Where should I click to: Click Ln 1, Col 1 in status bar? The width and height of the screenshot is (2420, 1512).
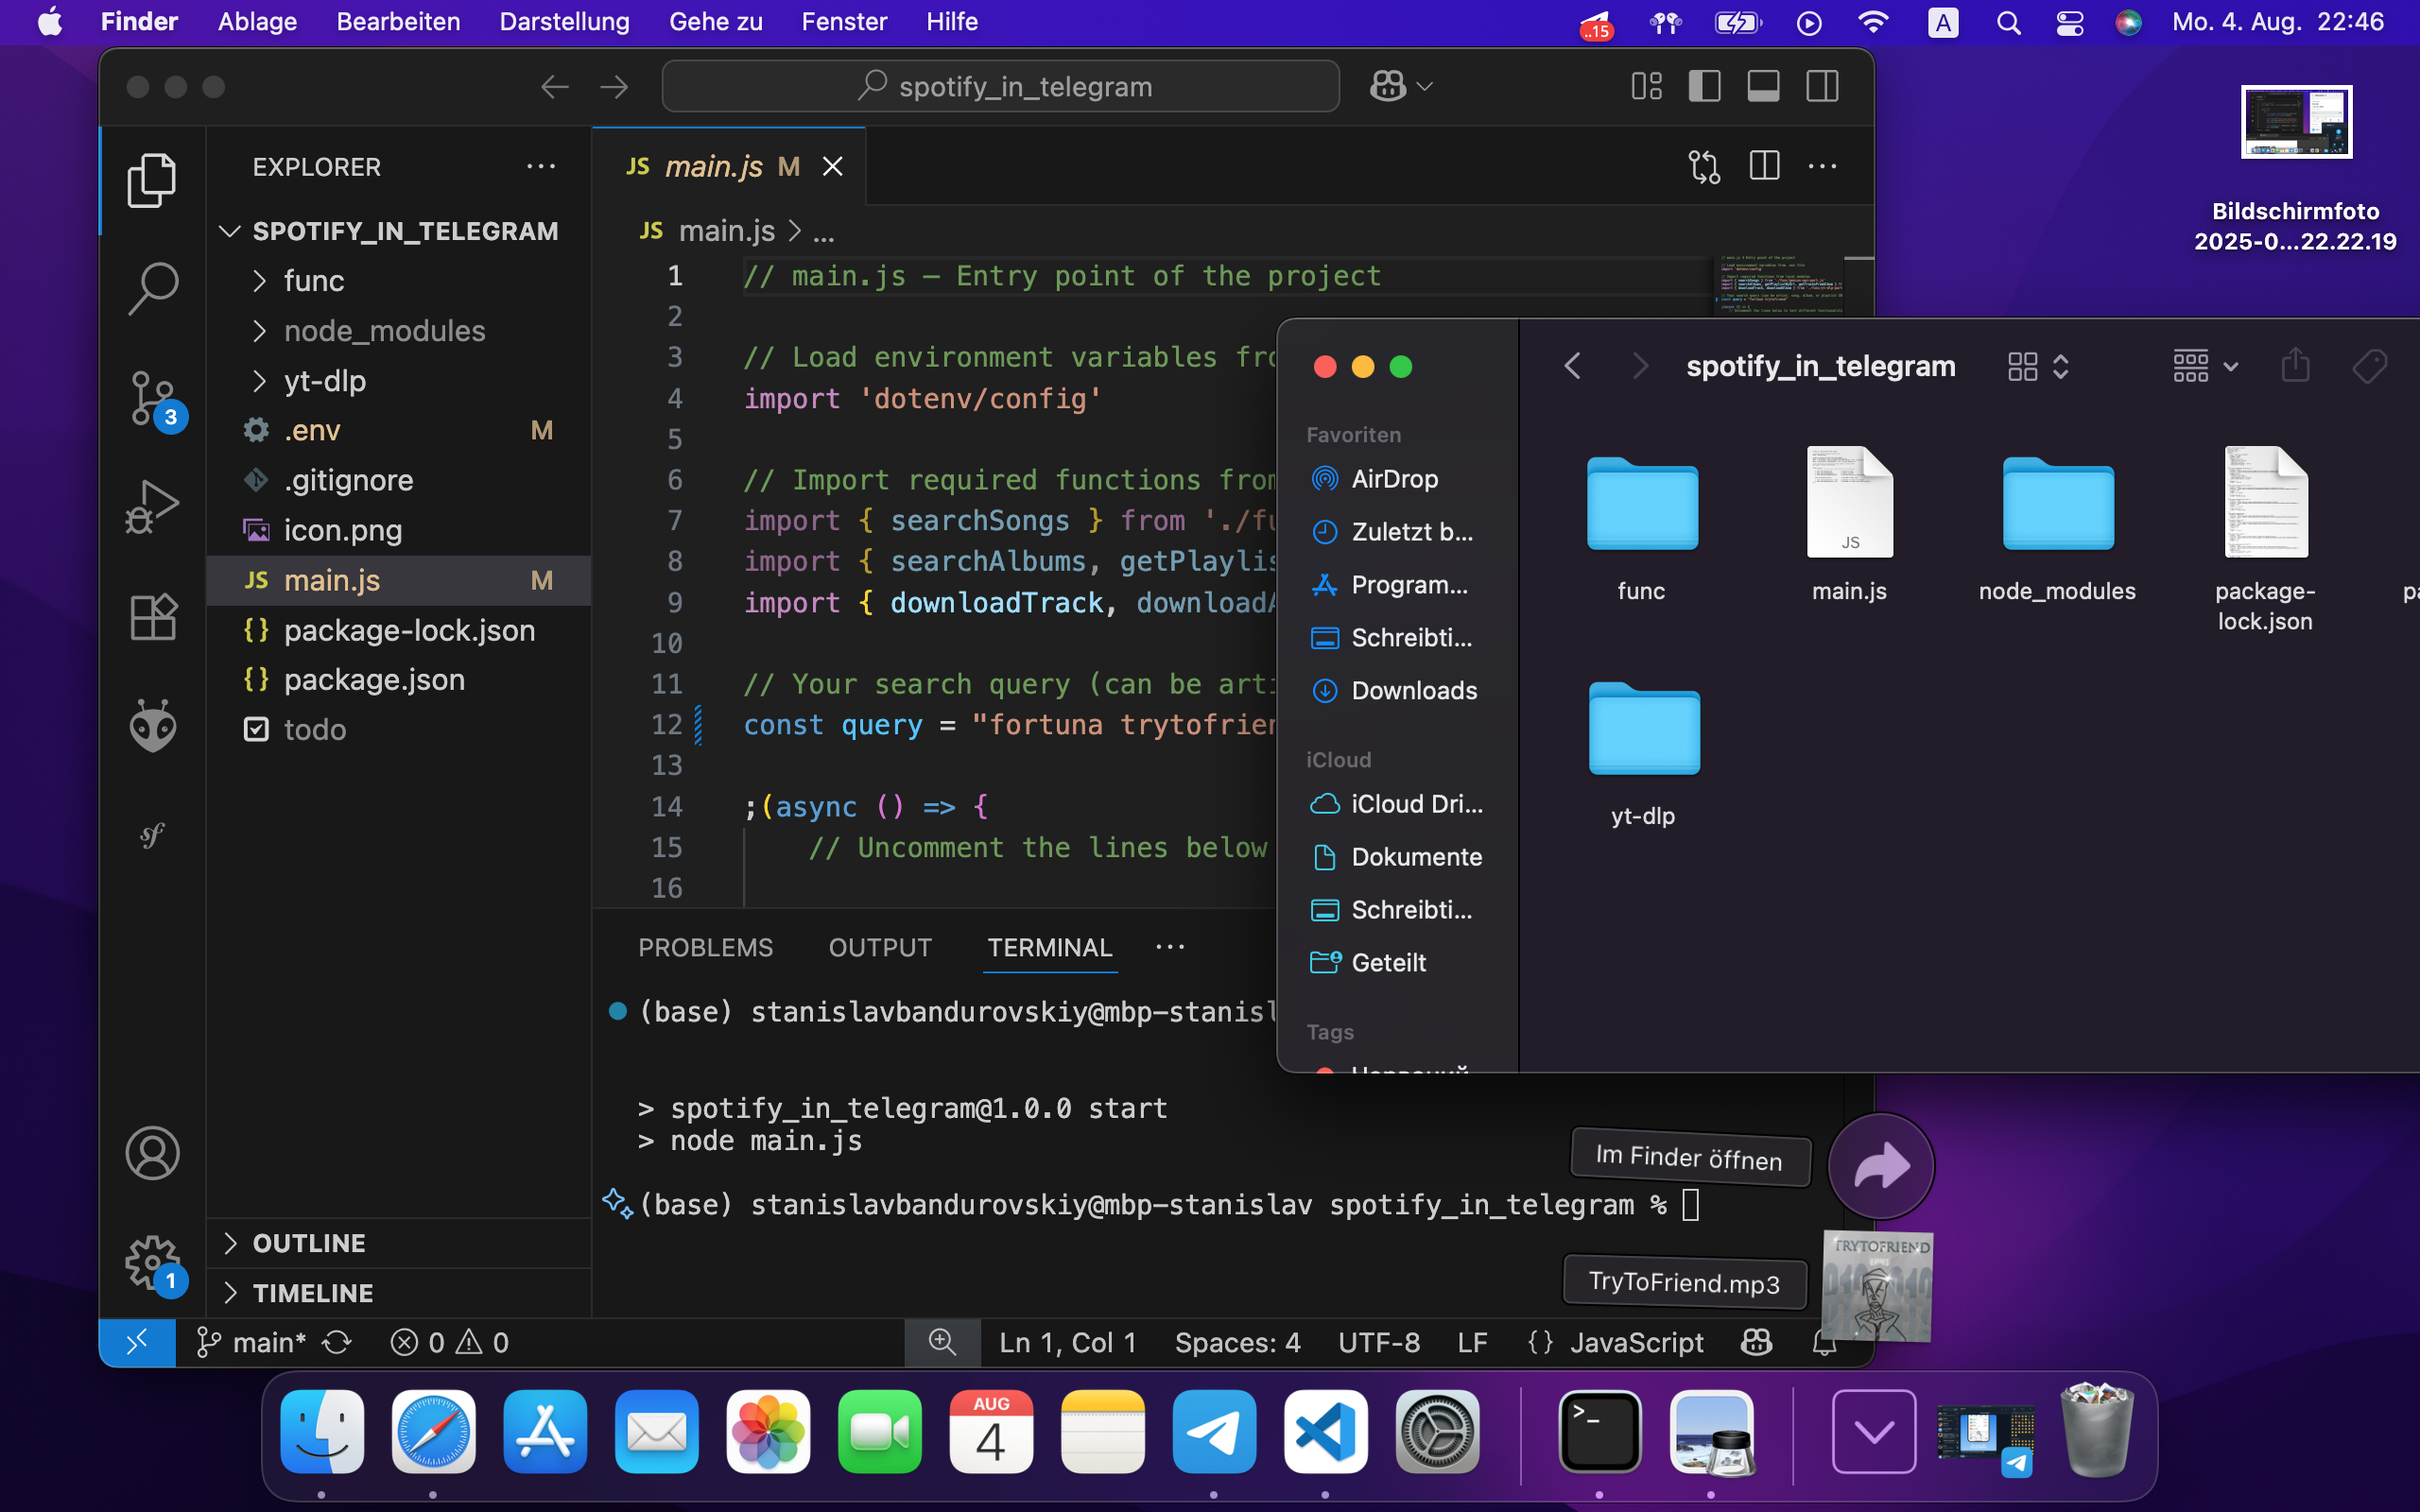tap(1068, 1342)
